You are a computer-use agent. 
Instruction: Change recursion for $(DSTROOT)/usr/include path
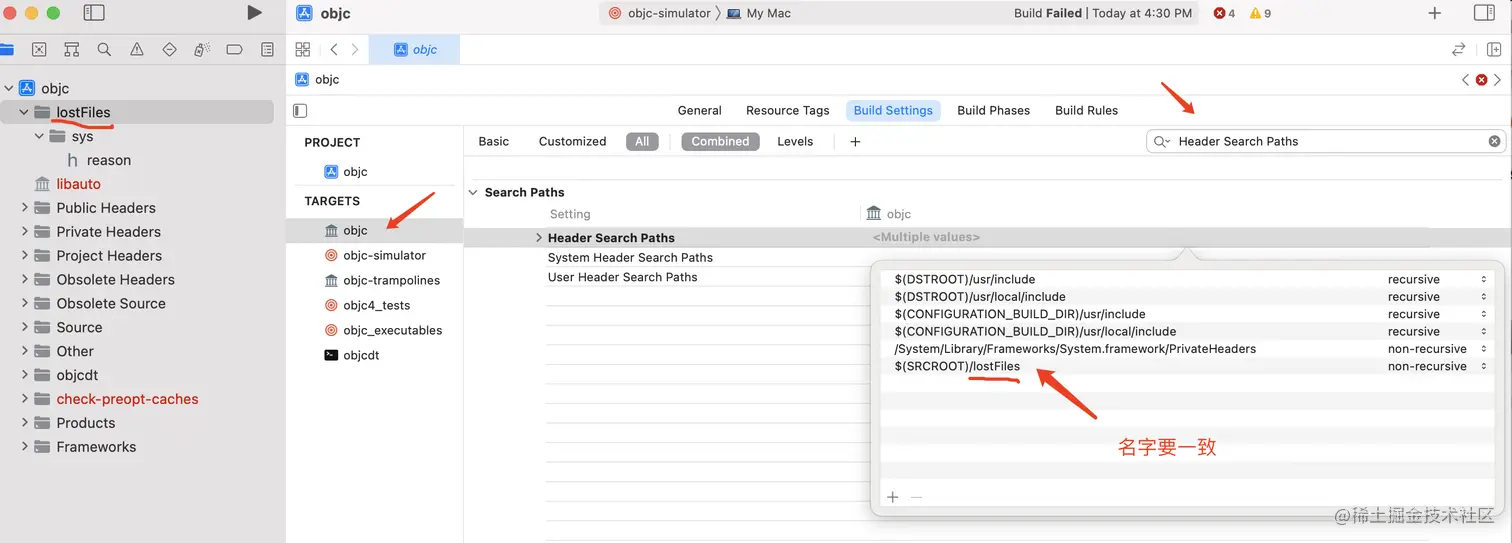click(1435, 279)
